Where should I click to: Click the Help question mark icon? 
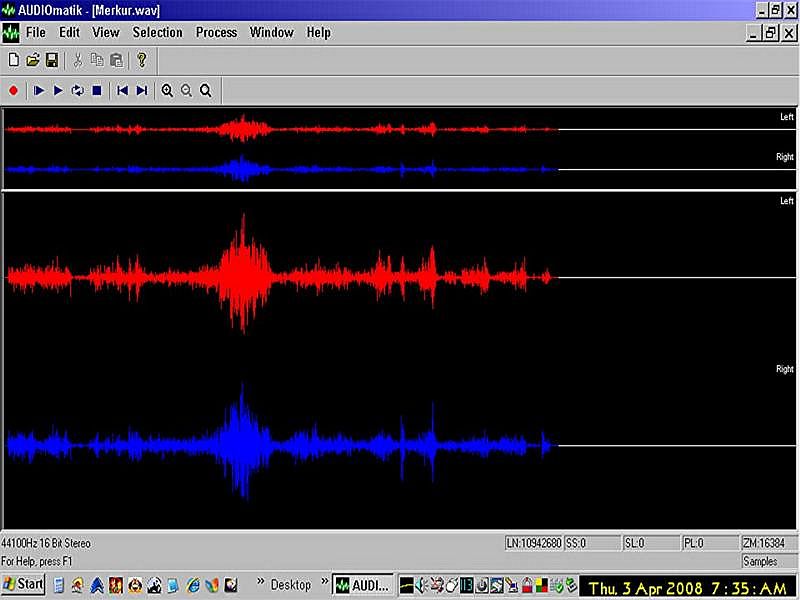pyautogui.click(x=142, y=60)
